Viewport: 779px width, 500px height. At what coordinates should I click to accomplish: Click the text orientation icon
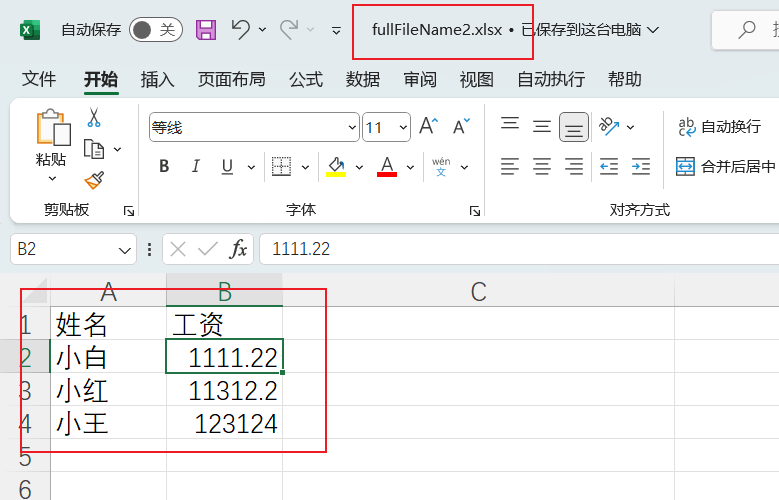tap(609, 126)
